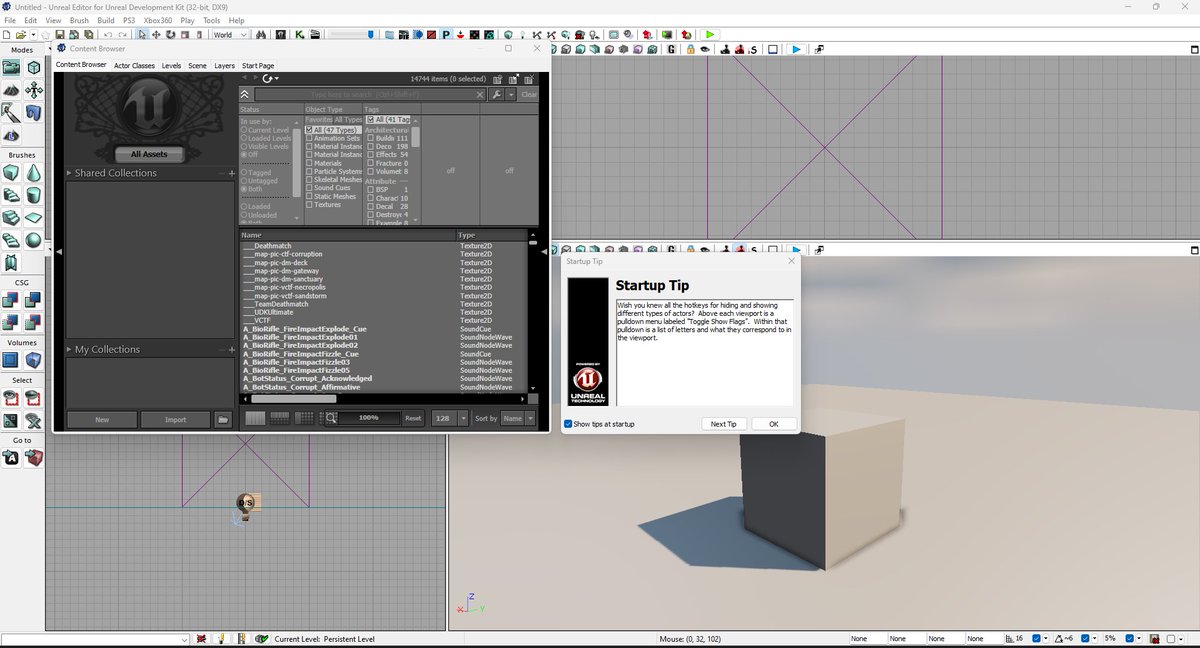Click the Save file toolbar icon
Screen dimensions: 1200x648
point(60,34)
